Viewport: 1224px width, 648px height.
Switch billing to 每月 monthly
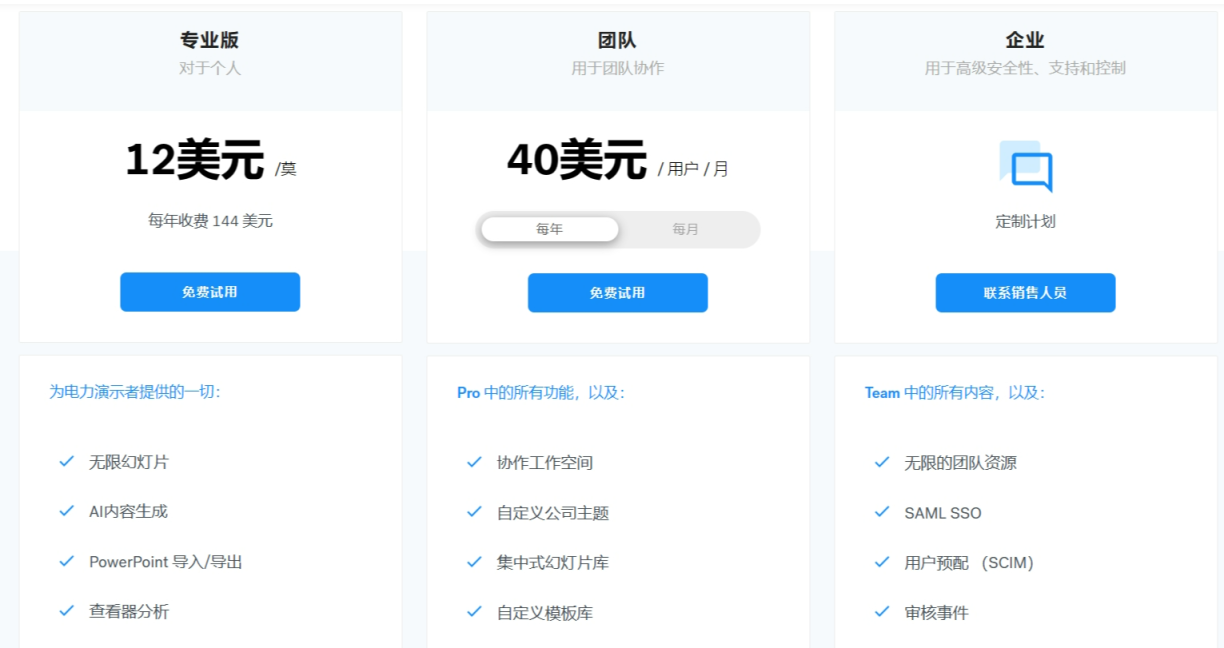(x=686, y=229)
